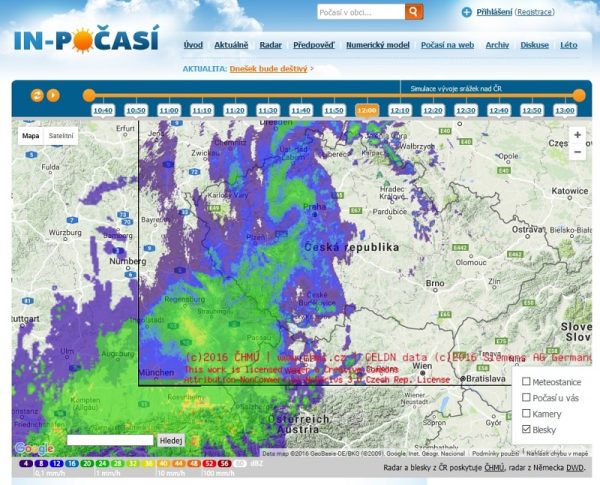Open the Radar menu item

(x=271, y=45)
